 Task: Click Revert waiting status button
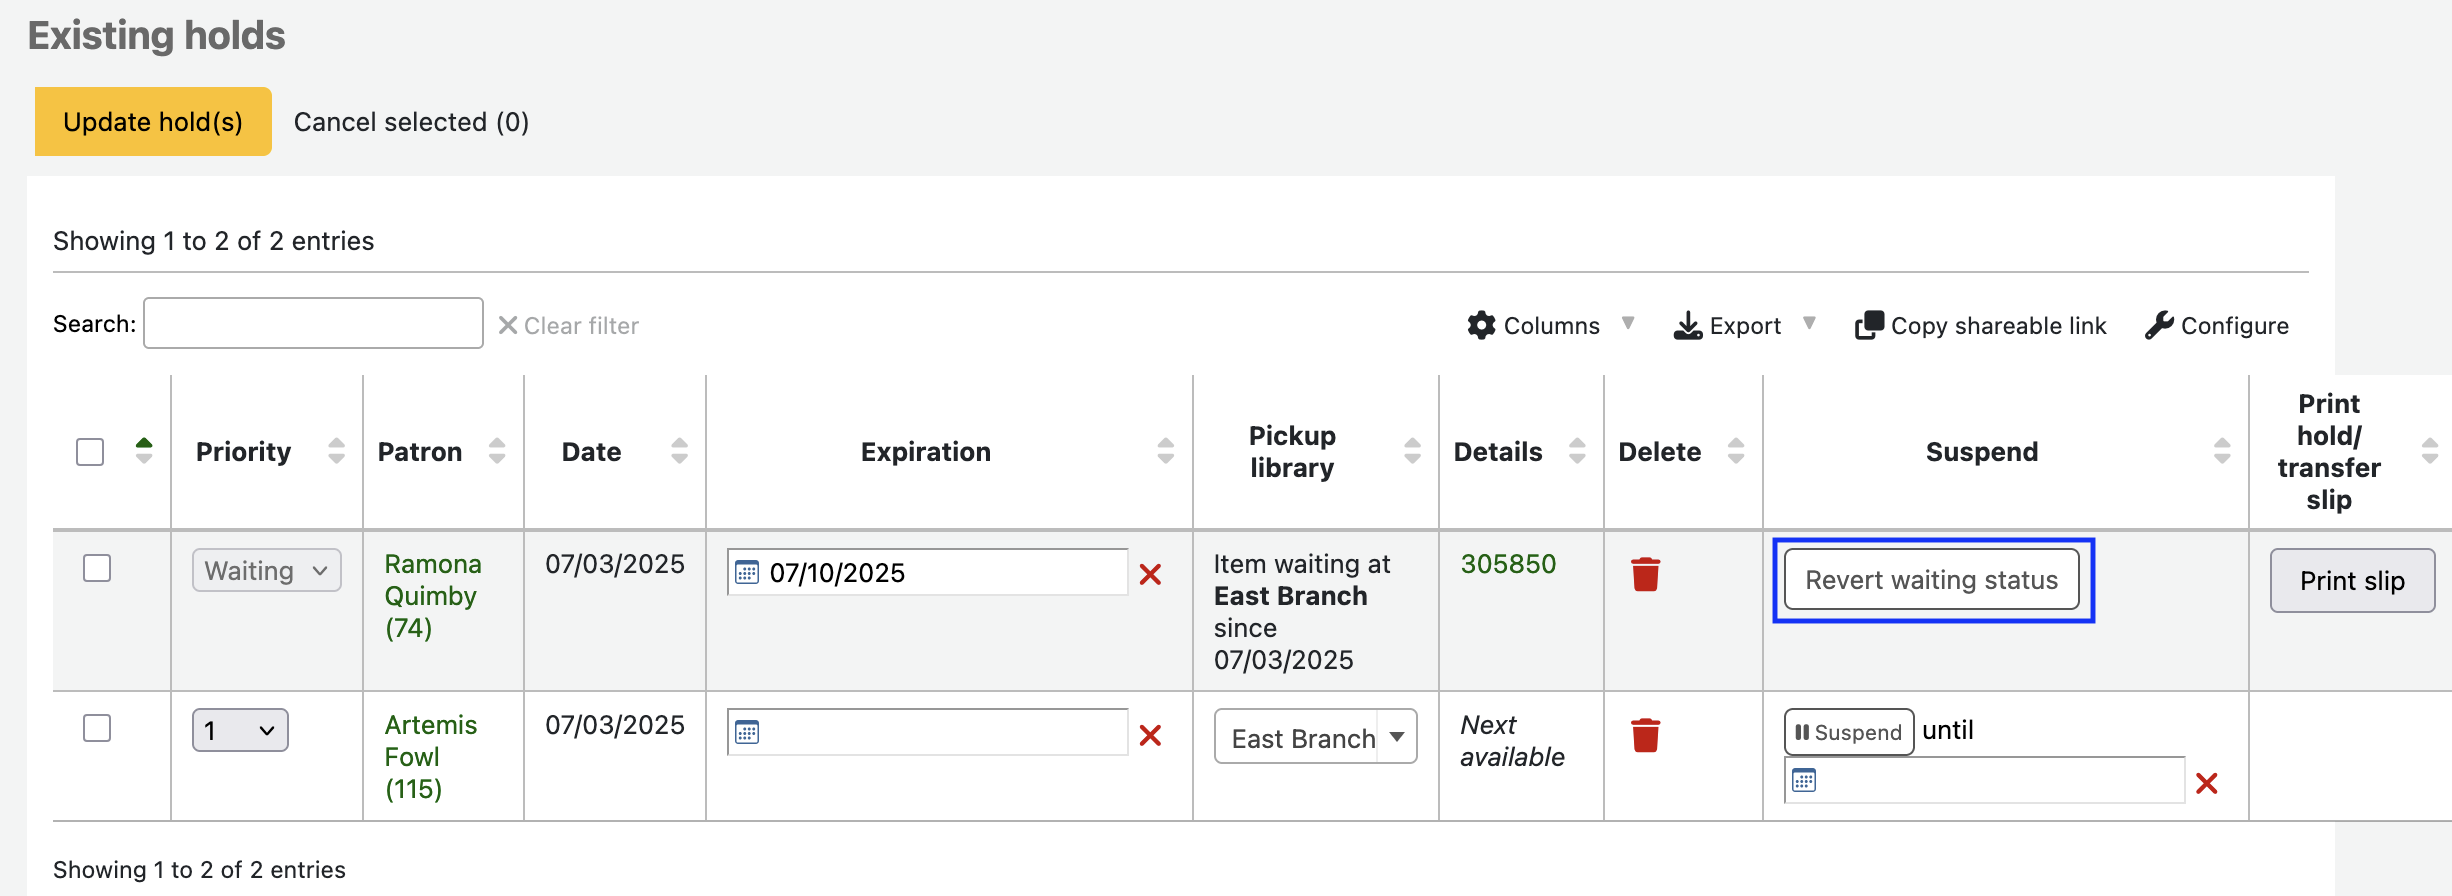click(x=1931, y=580)
